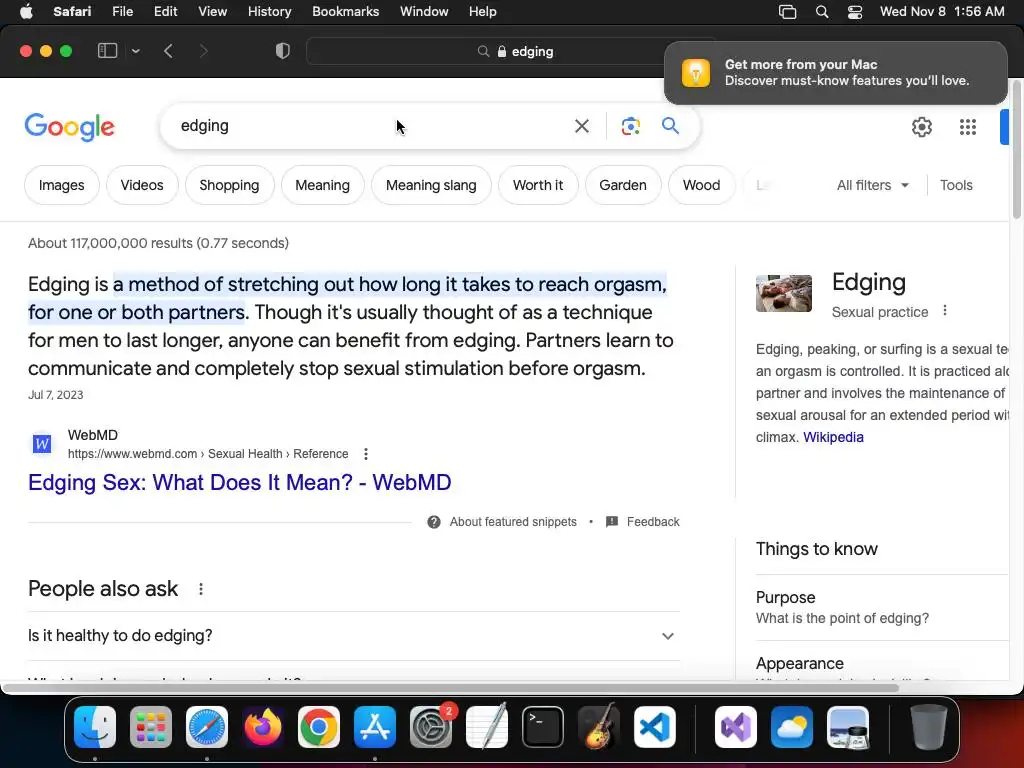Open the Purpose item in Things to know
1024x768 pixels.
(x=882, y=607)
